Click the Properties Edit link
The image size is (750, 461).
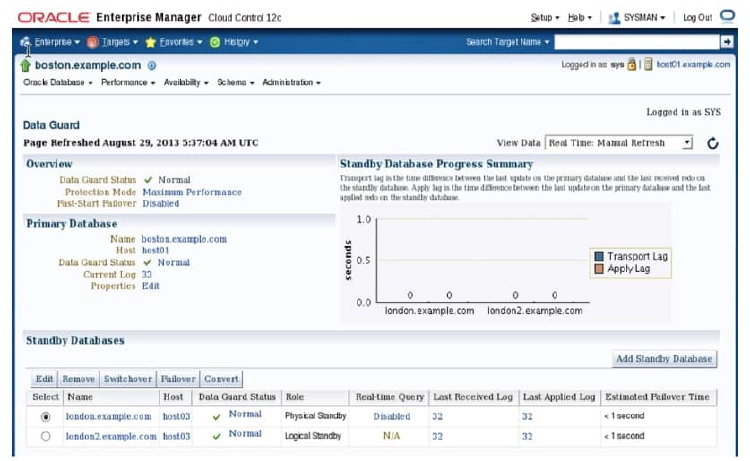pyautogui.click(x=151, y=286)
